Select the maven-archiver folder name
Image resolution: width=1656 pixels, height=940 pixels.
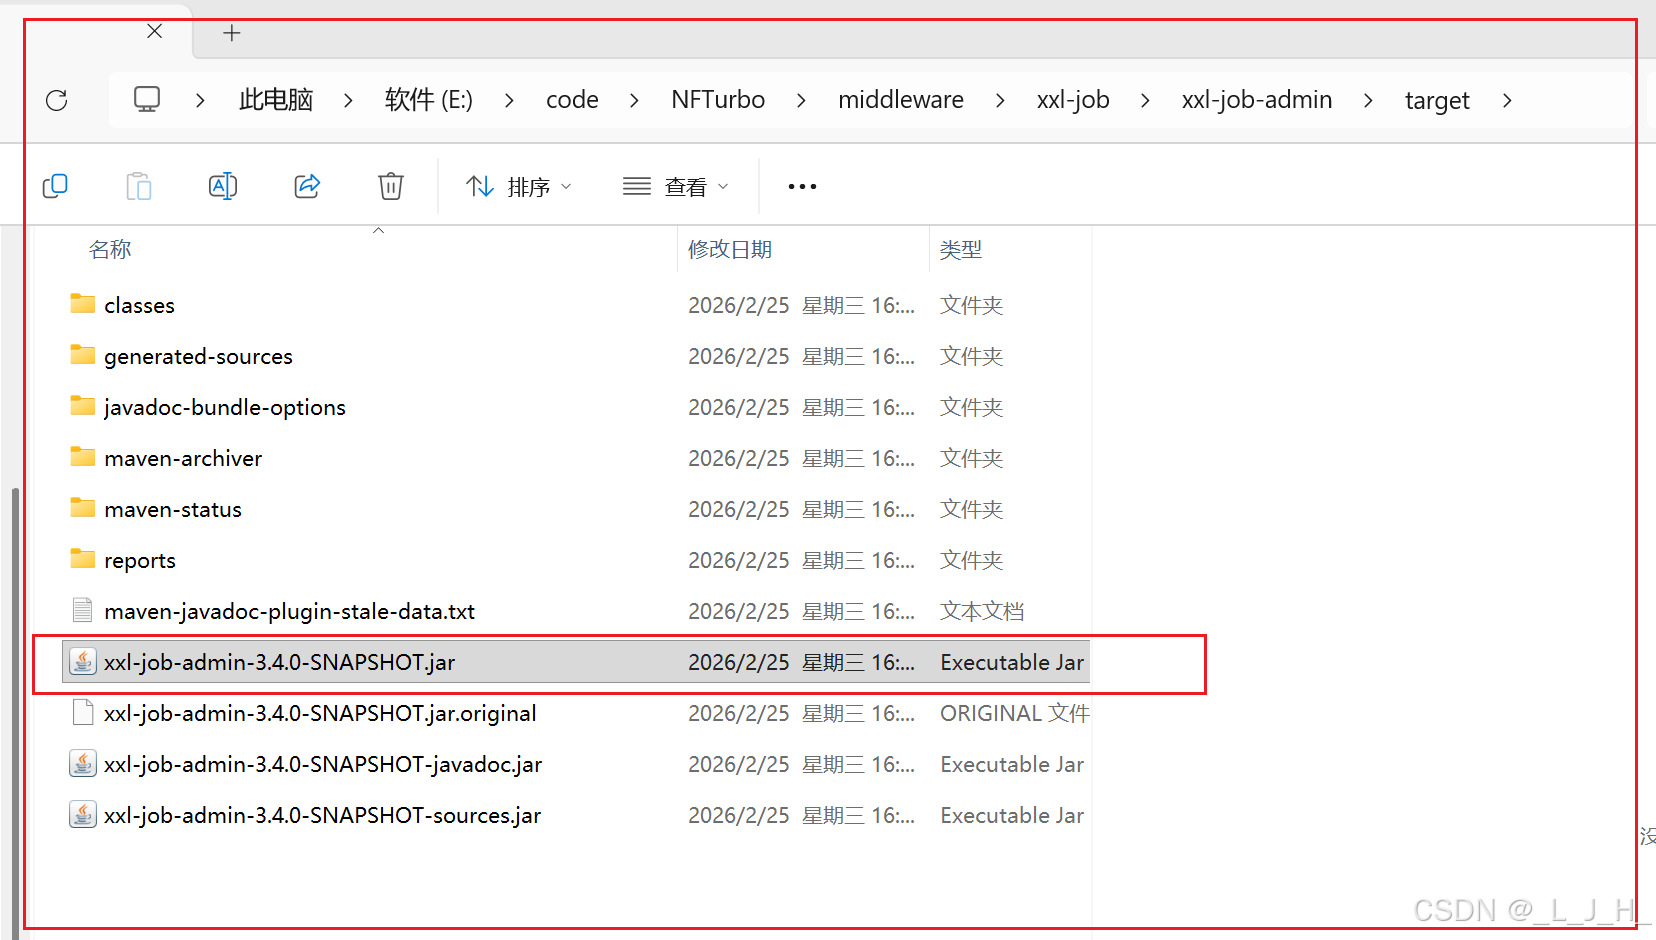point(183,458)
